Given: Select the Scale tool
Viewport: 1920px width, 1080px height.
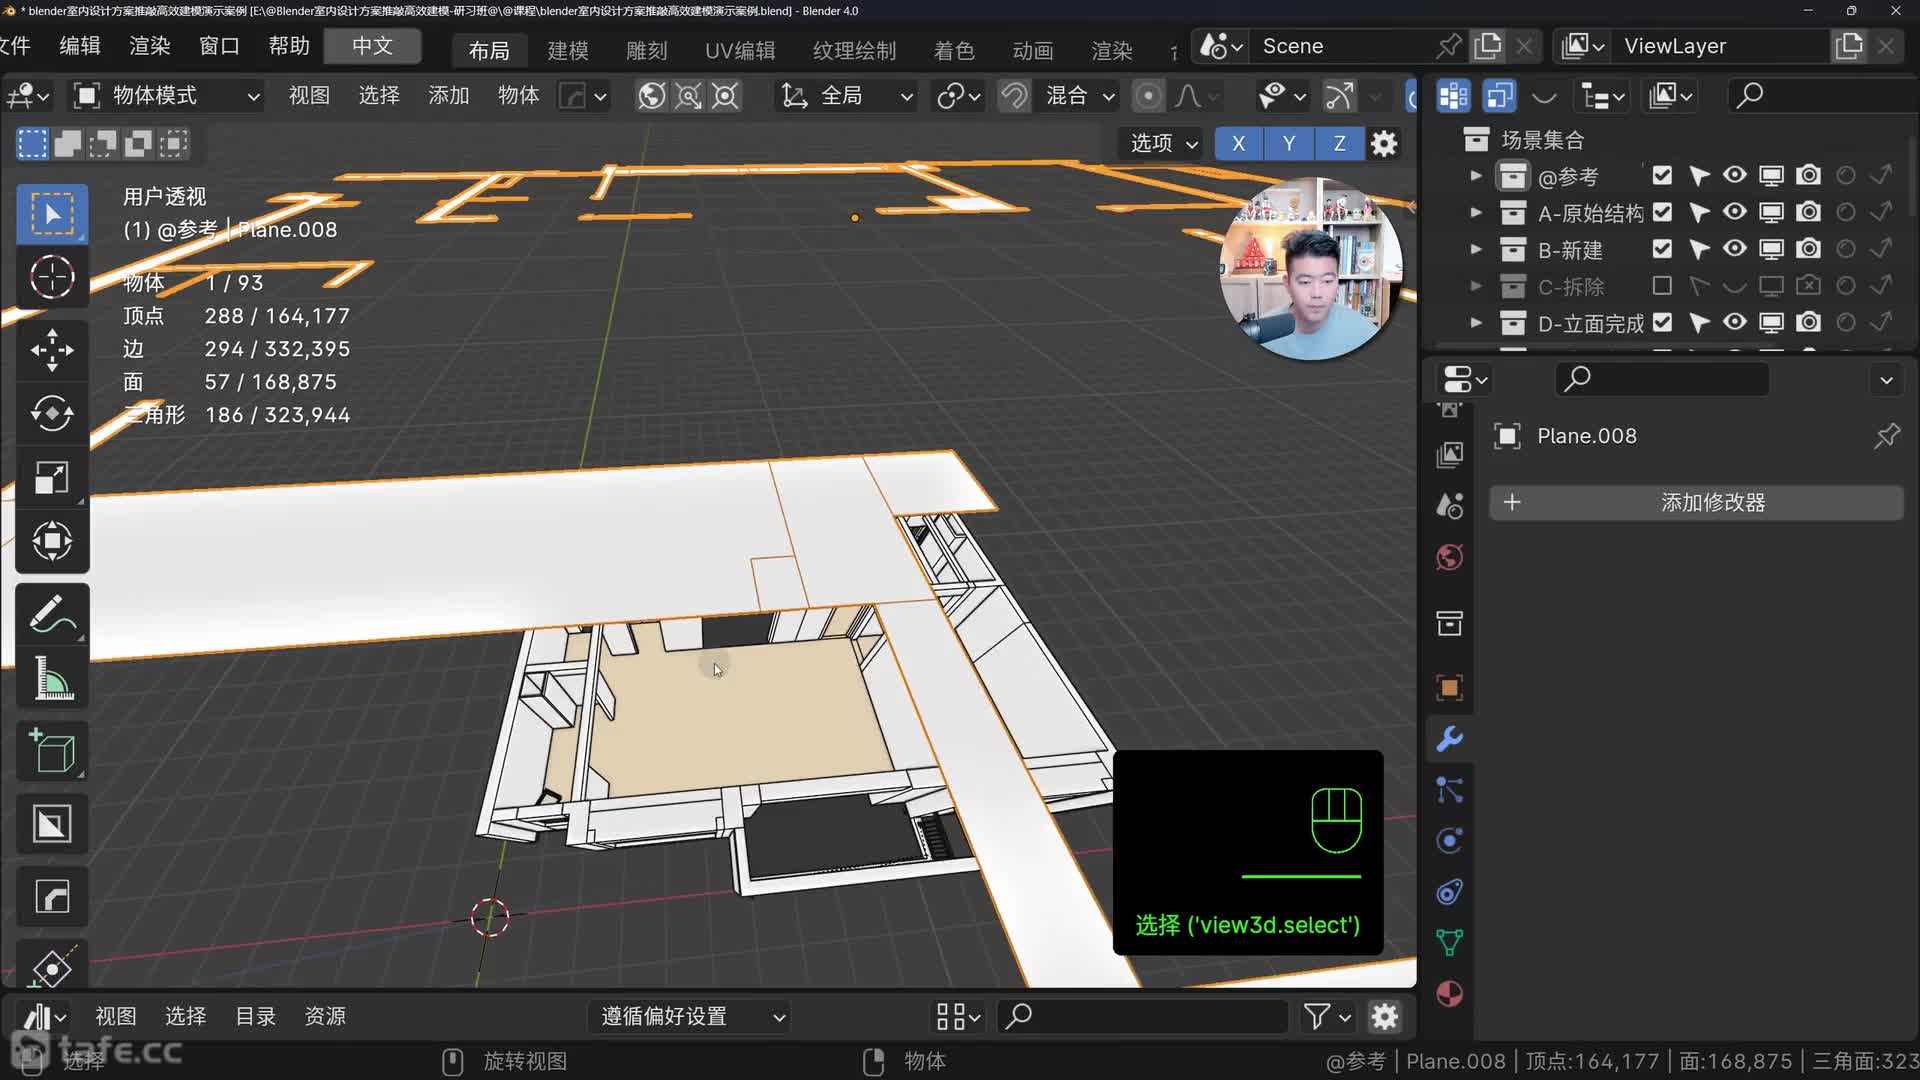Looking at the screenshot, I should point(52,478).
